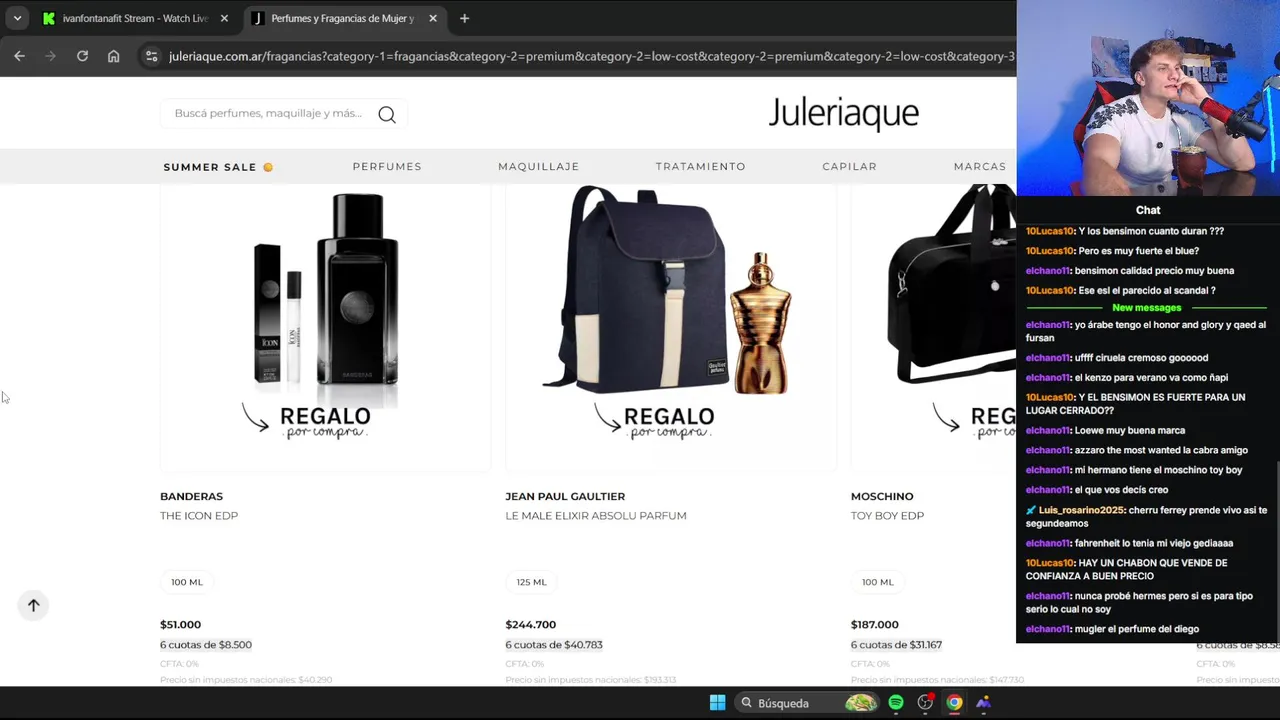Open a new browser tab
The height and width of the screenshot is (720, 1280).
464,18
